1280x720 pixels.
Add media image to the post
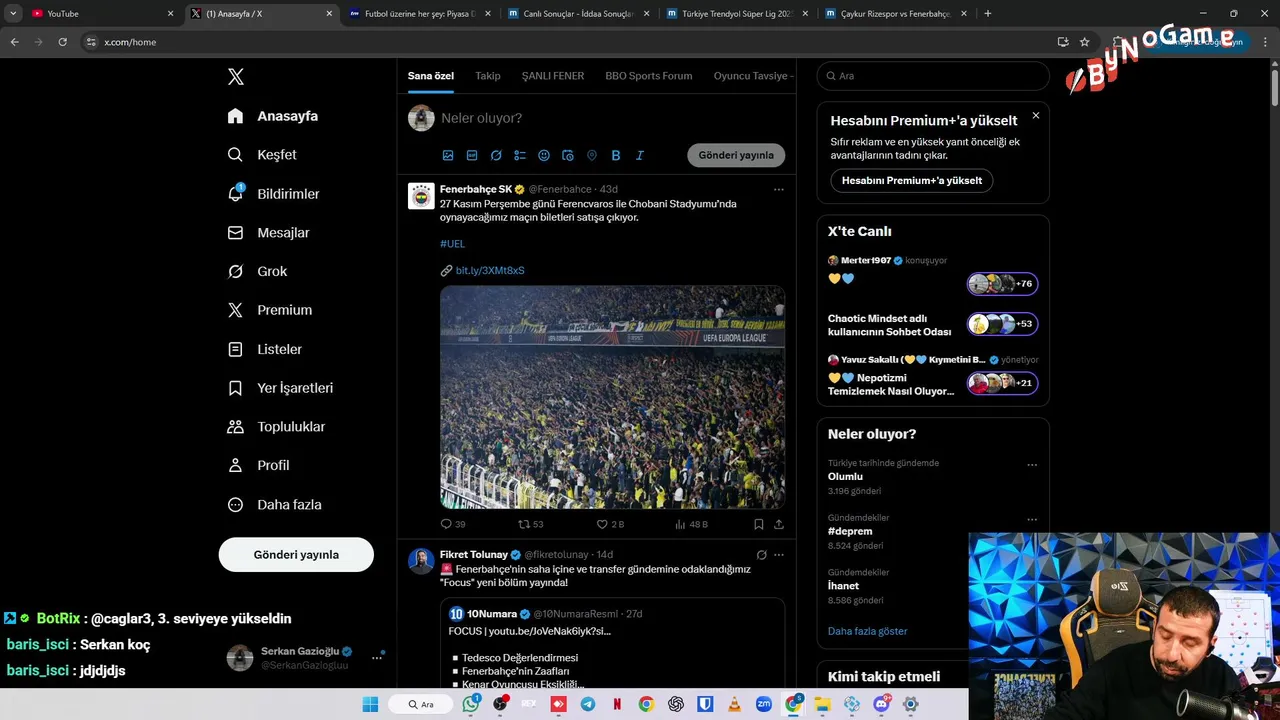[x=448, y=155]
